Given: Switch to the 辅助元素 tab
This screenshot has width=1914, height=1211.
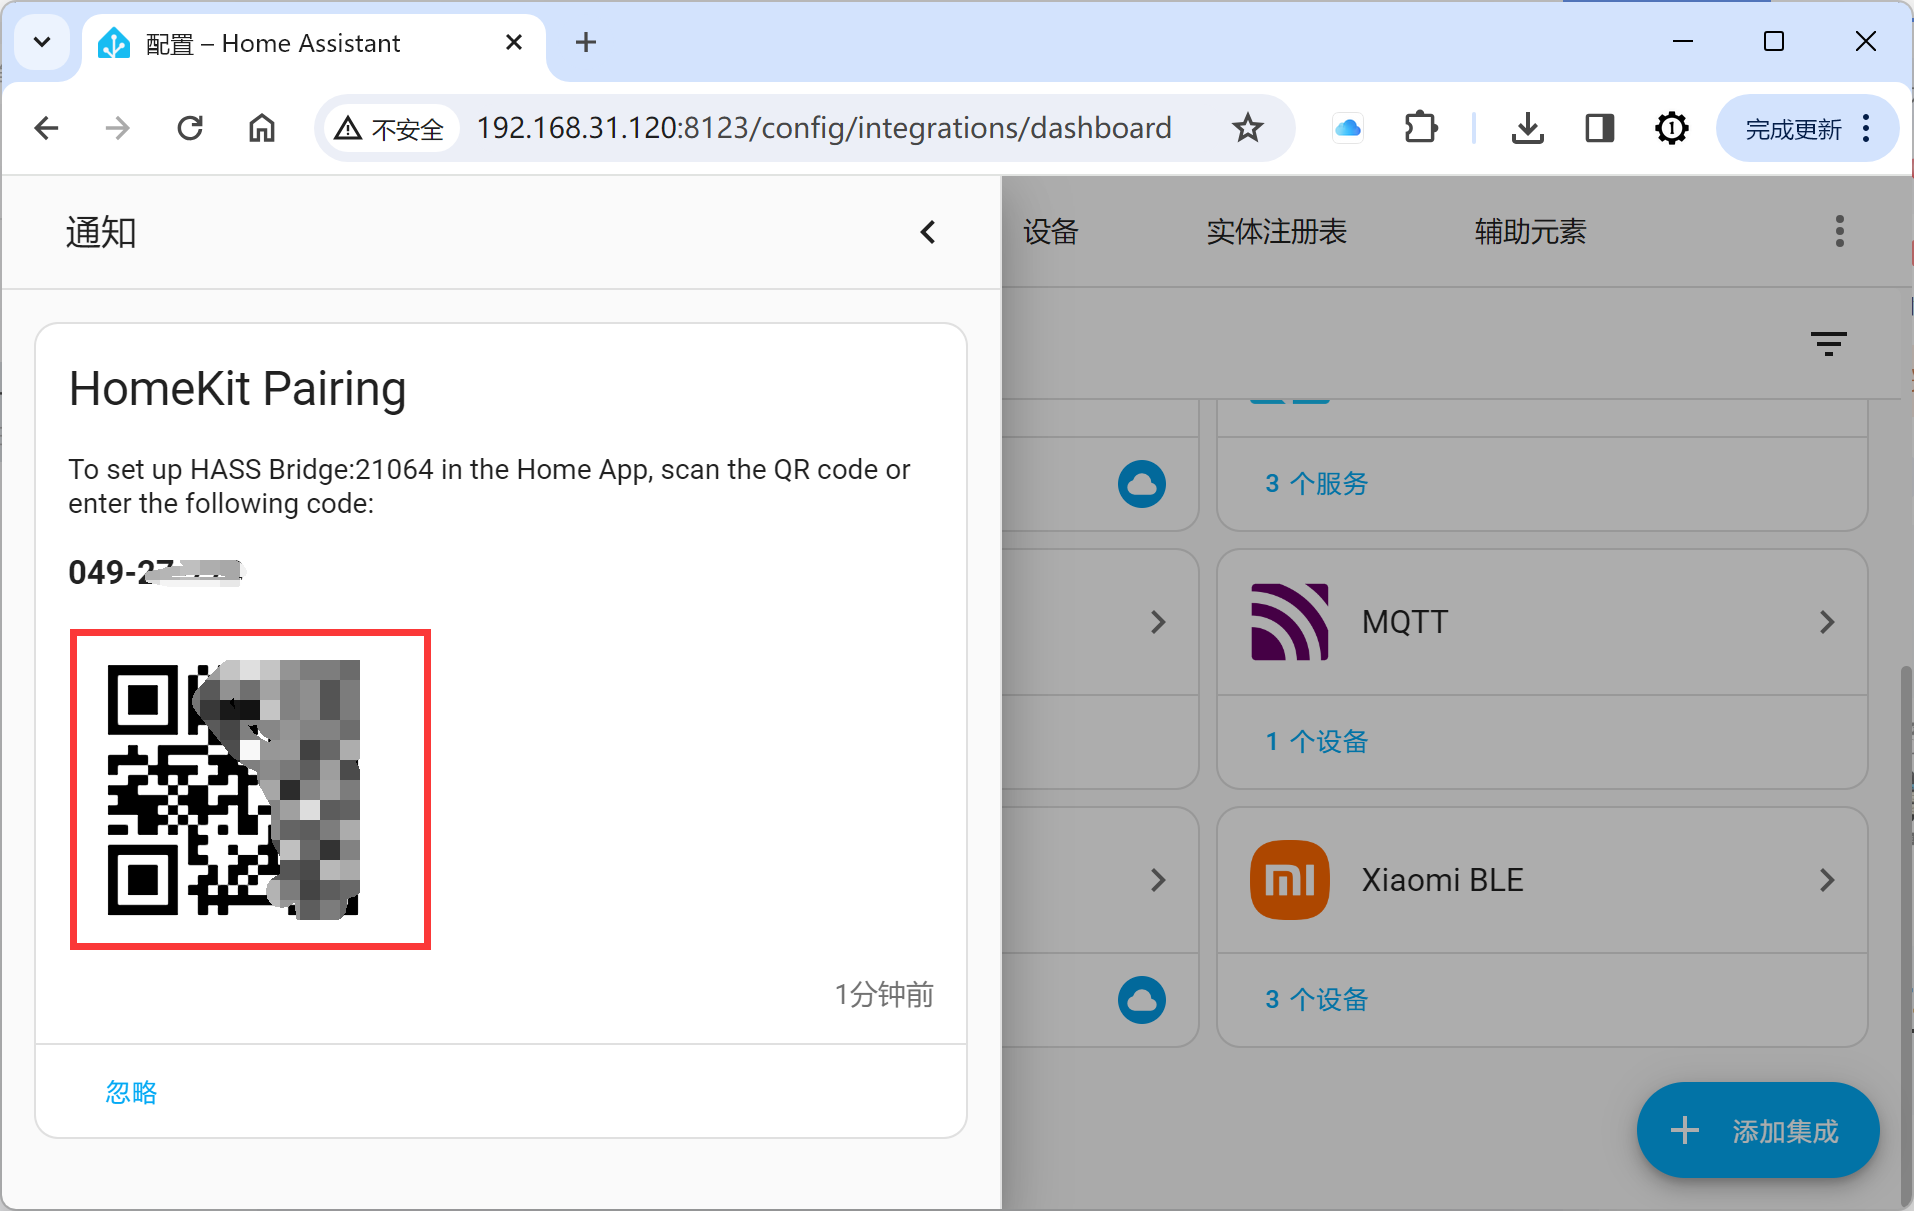Looking at the screenshot, I should 1531,232.
